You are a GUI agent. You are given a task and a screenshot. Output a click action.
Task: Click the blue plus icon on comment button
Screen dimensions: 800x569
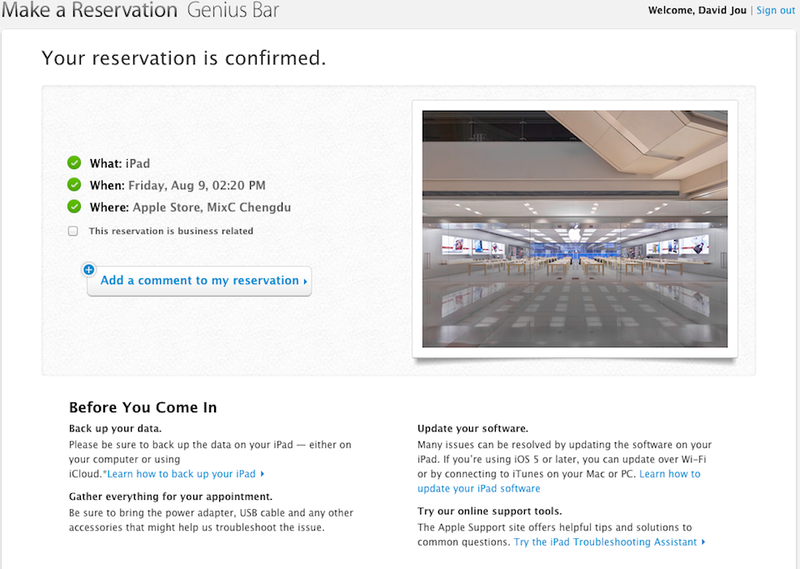89,269
